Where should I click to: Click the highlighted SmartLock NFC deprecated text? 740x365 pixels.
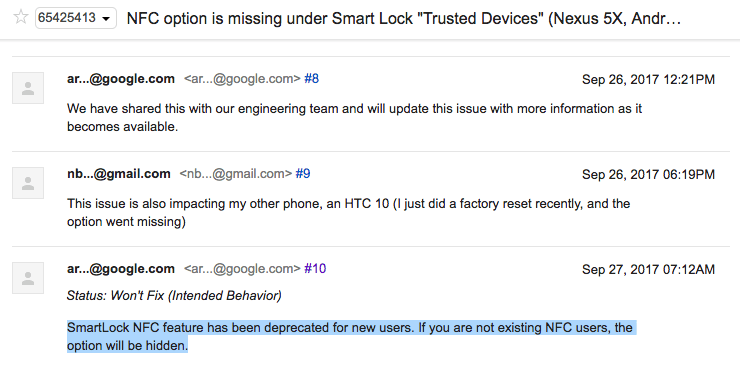[x=352, y=336]
